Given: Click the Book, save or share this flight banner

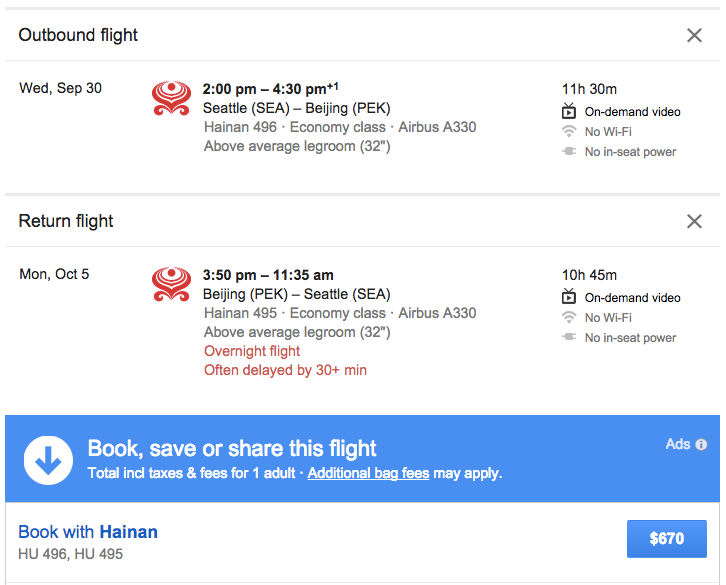Looking at the screenshot, I should coord(232,448).
